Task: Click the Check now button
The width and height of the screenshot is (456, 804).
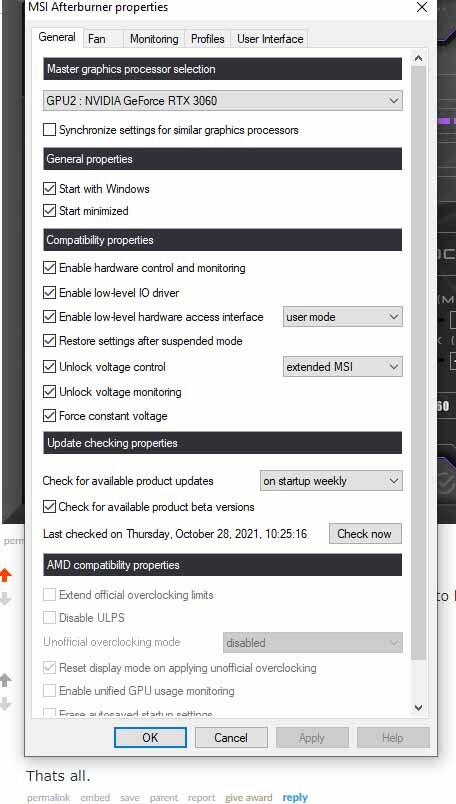Action: [x=365, y=534]
